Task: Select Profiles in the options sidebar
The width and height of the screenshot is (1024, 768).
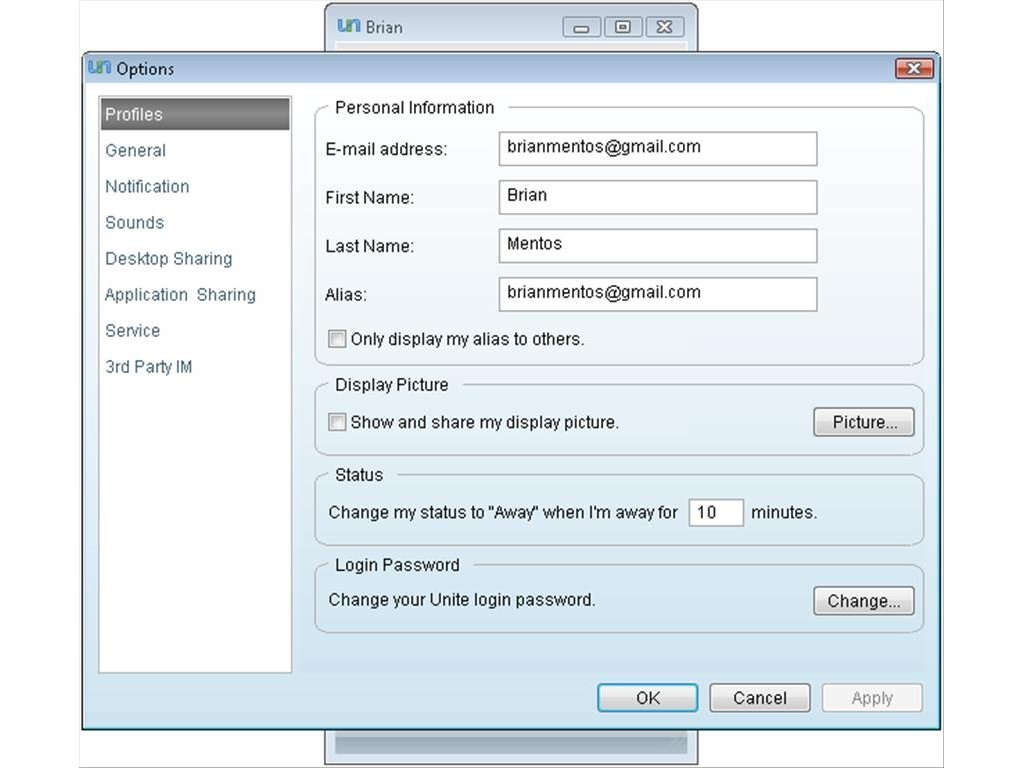Action: pos(195,114)
